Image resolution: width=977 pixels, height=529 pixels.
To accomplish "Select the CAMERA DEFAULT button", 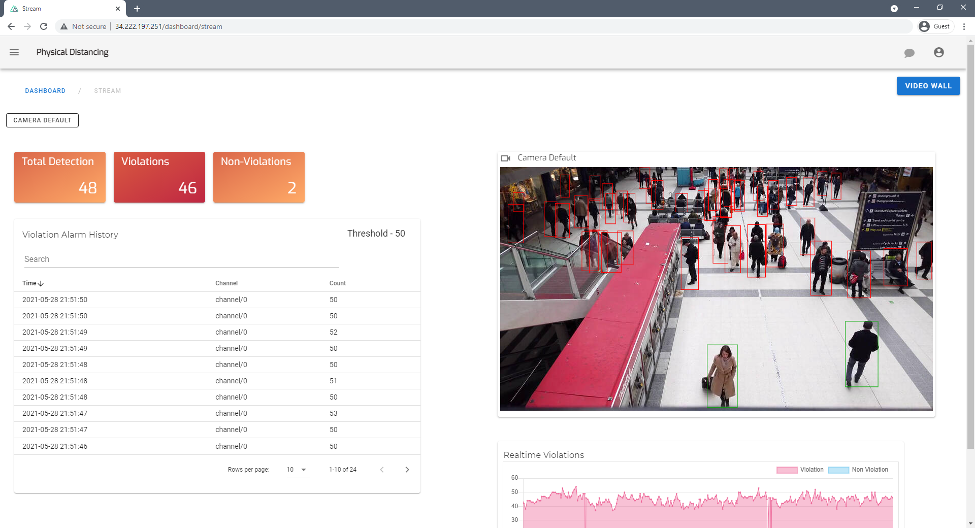I will click(x=42, y=120).
